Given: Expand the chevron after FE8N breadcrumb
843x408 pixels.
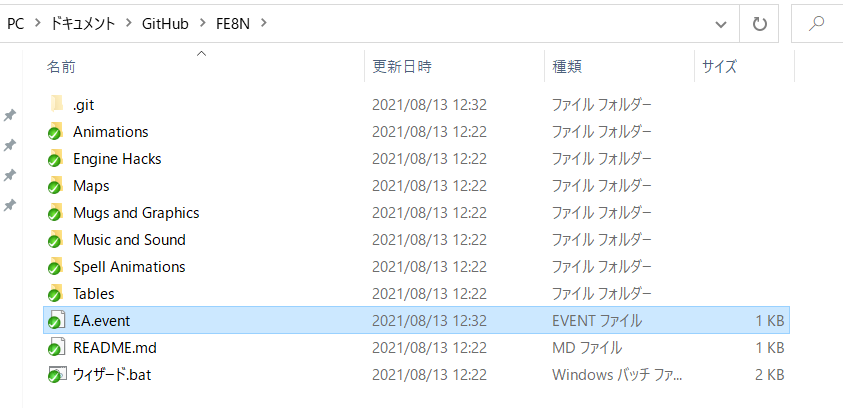Looking at the screenshot, I should [263, 24].
